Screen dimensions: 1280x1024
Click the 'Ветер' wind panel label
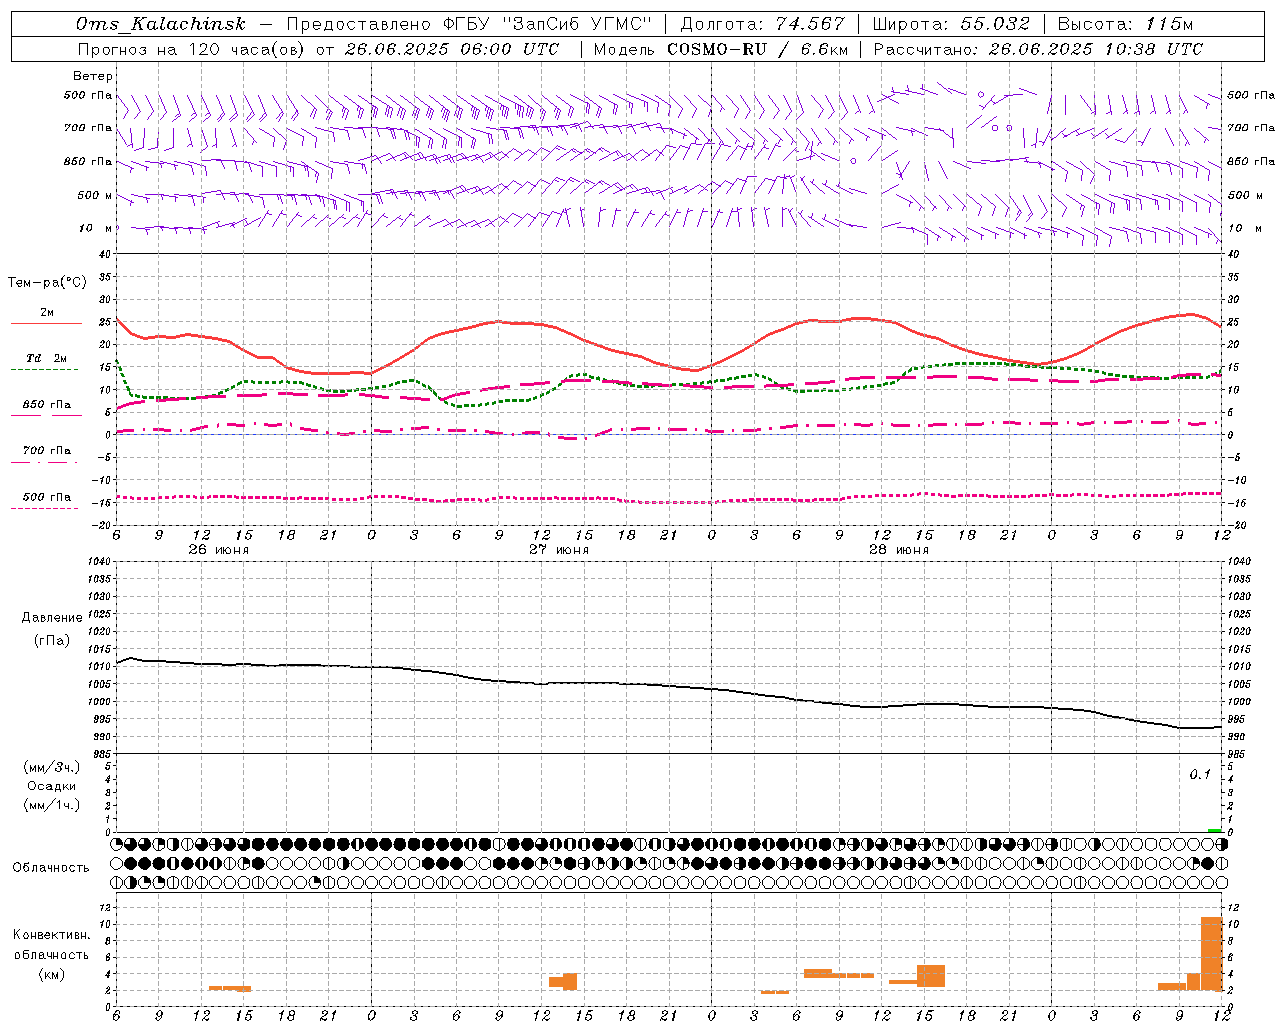click(x=93, y=76)
